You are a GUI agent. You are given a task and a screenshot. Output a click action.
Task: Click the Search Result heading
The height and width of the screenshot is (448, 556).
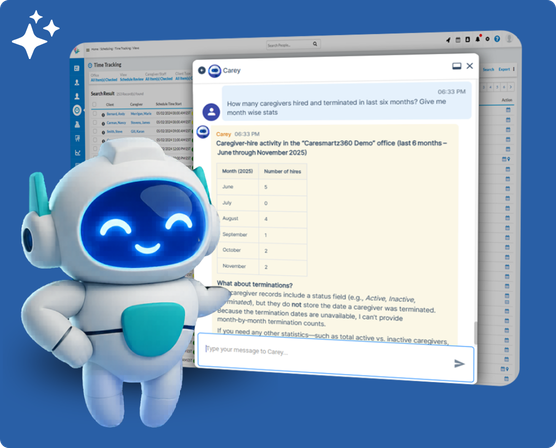coord(102,94)
